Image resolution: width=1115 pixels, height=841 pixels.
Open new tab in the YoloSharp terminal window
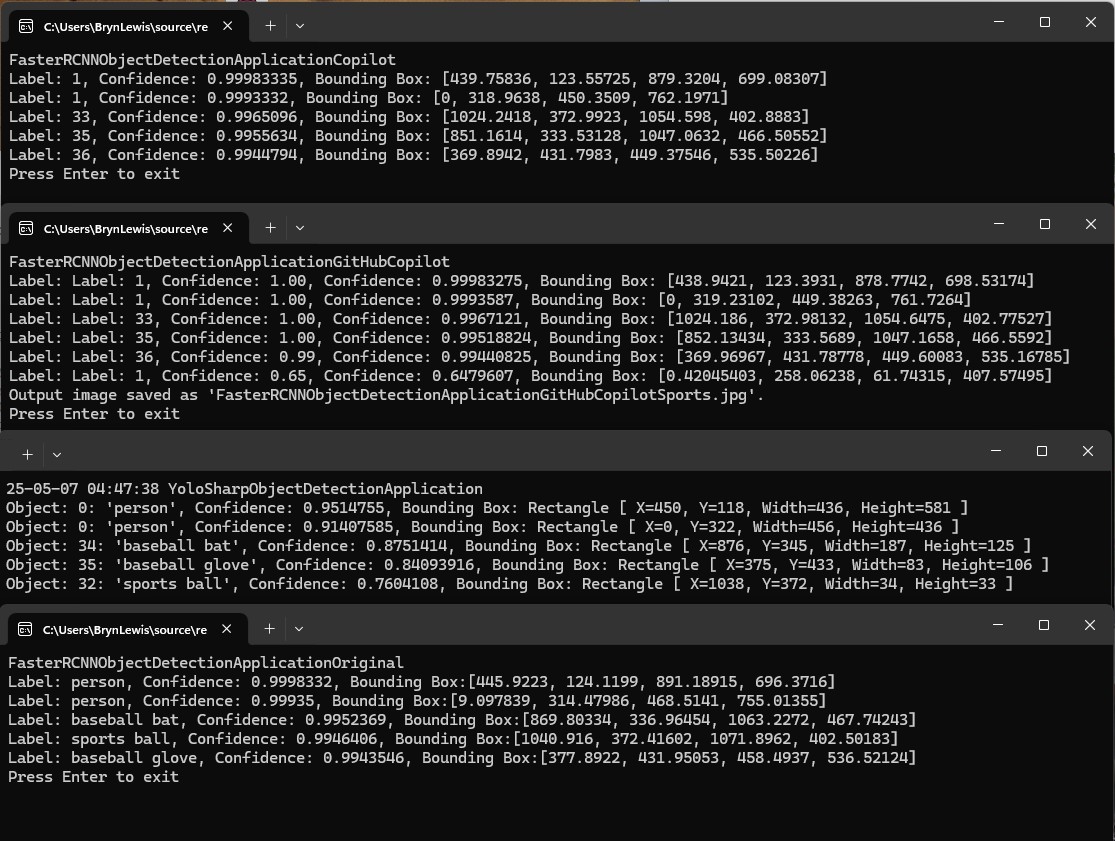tap(27, 454)
